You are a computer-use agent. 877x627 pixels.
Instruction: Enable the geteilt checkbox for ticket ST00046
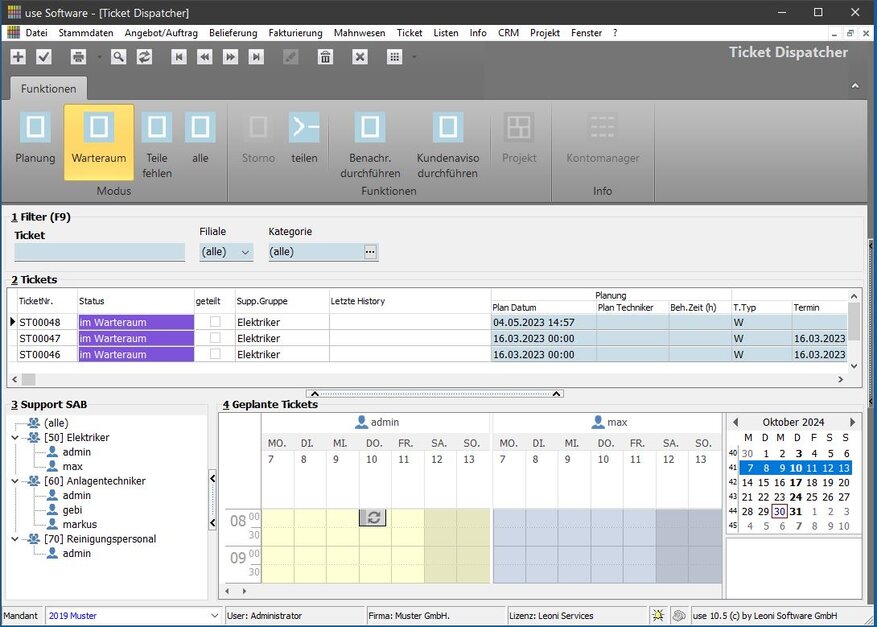coord(215,354)
